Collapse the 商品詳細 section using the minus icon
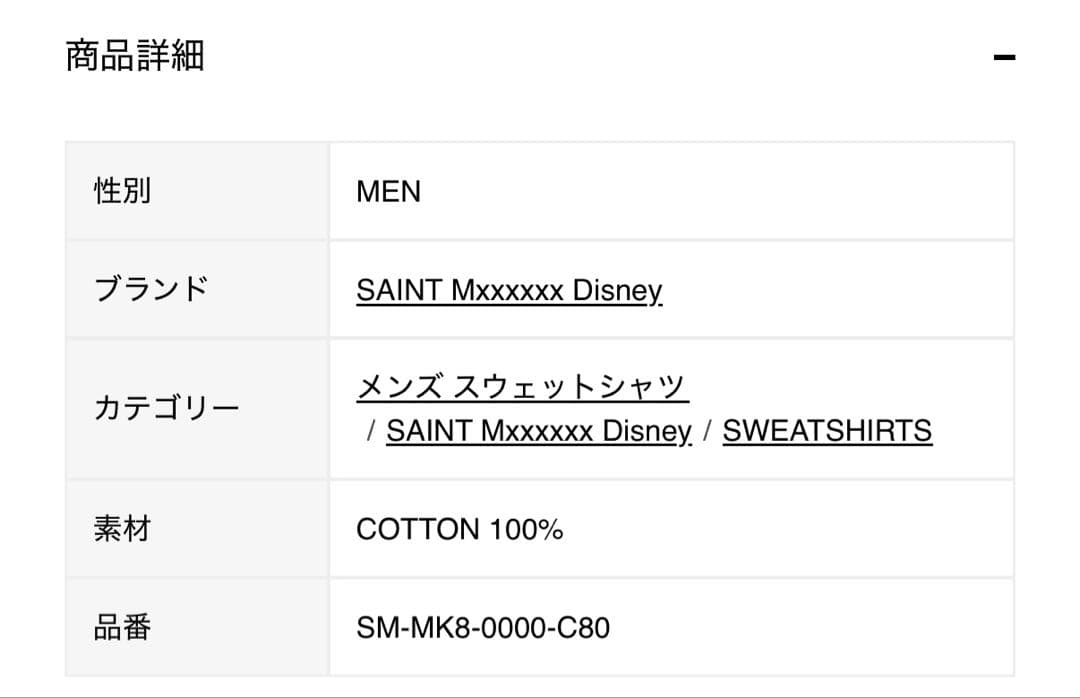The height and width of the screenshot is (698, 1080). (1005, 58)
